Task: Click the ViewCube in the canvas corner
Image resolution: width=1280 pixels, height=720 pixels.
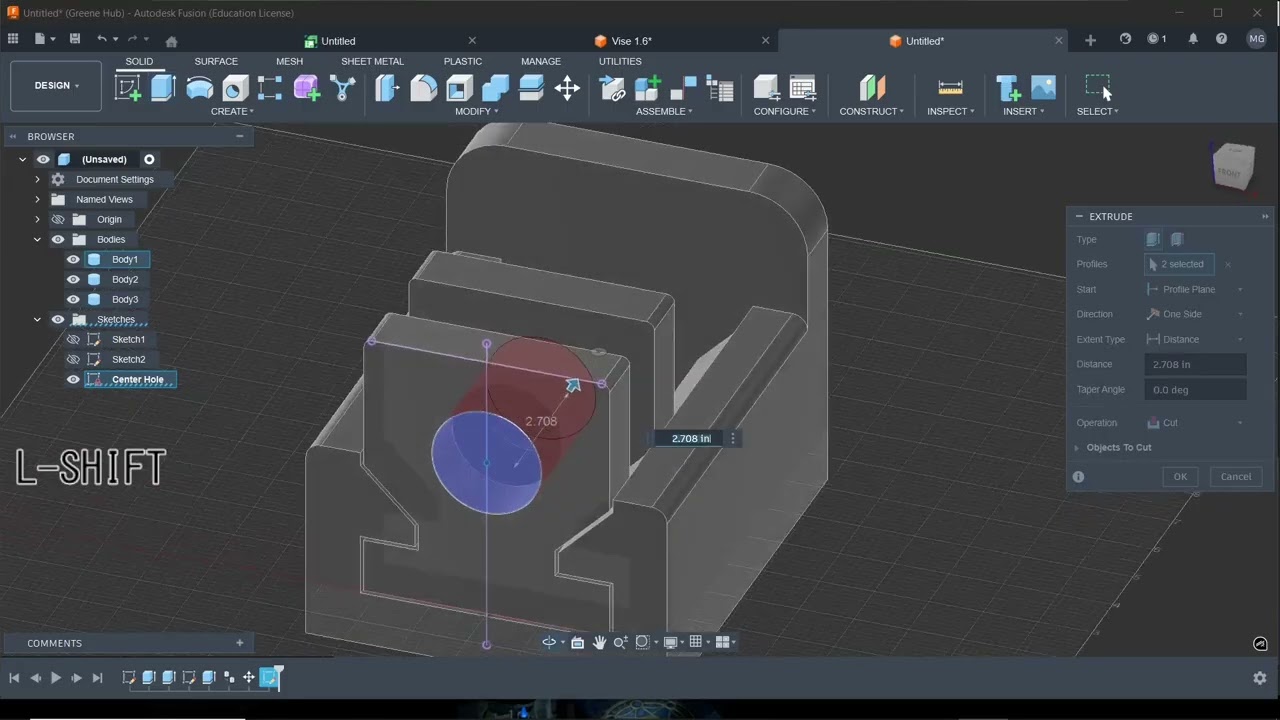Action: [1232, 166]
